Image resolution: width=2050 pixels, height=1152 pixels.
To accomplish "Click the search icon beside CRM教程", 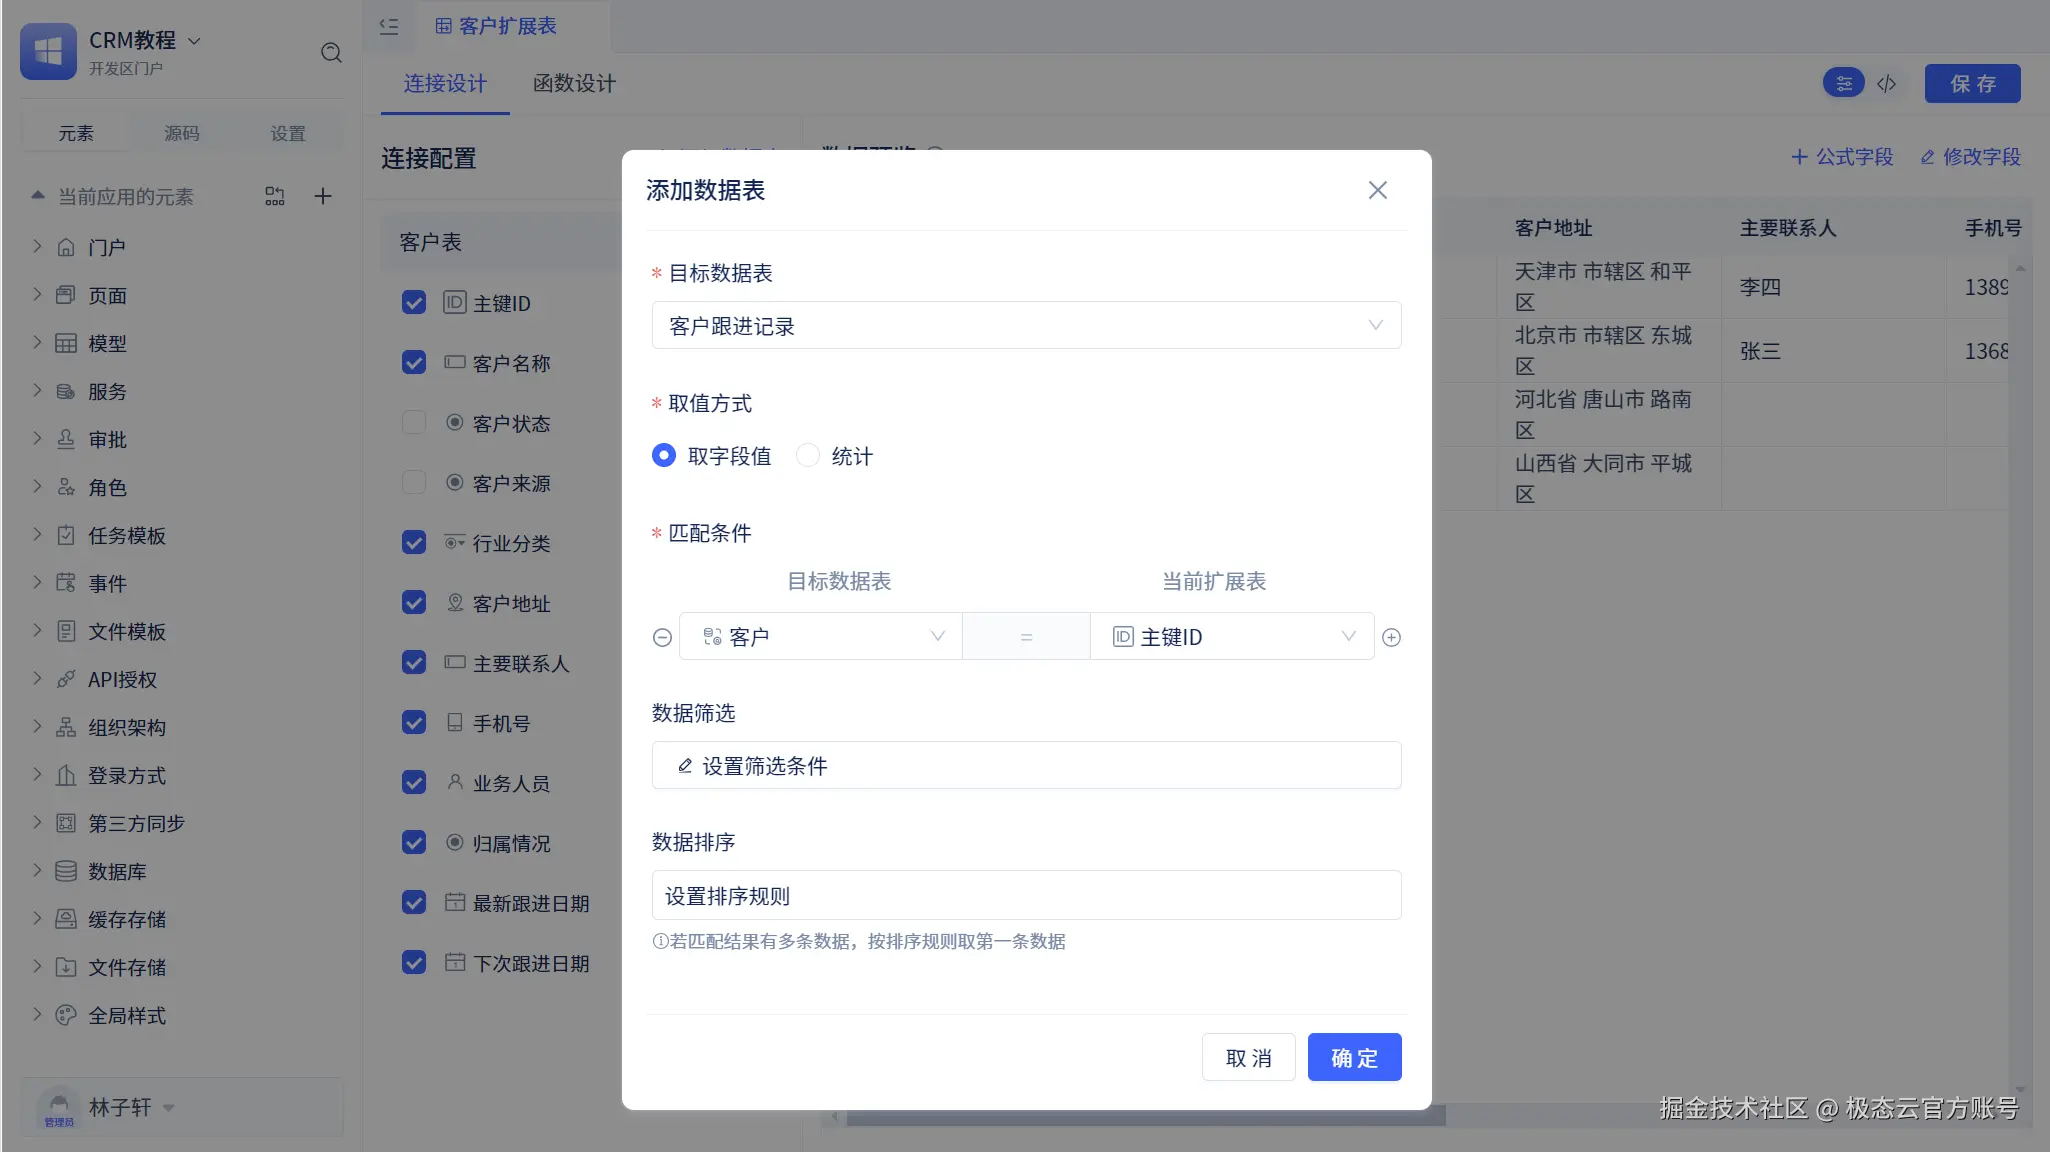I will [331, 53].
